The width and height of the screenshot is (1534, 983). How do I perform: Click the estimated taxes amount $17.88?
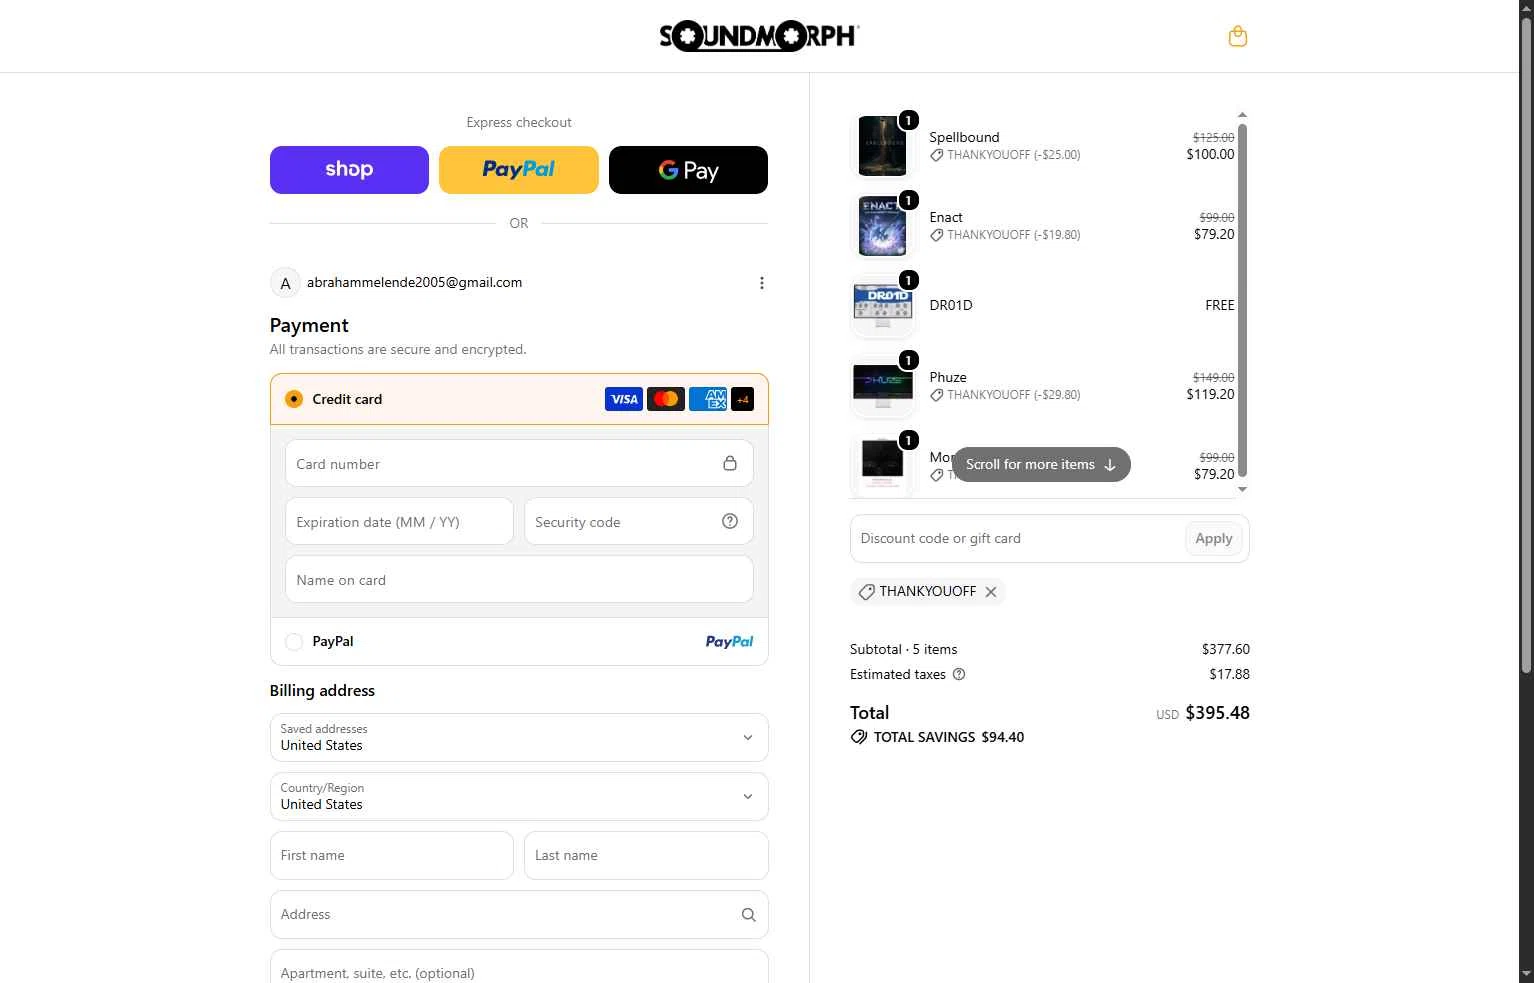click(1229, 674)
